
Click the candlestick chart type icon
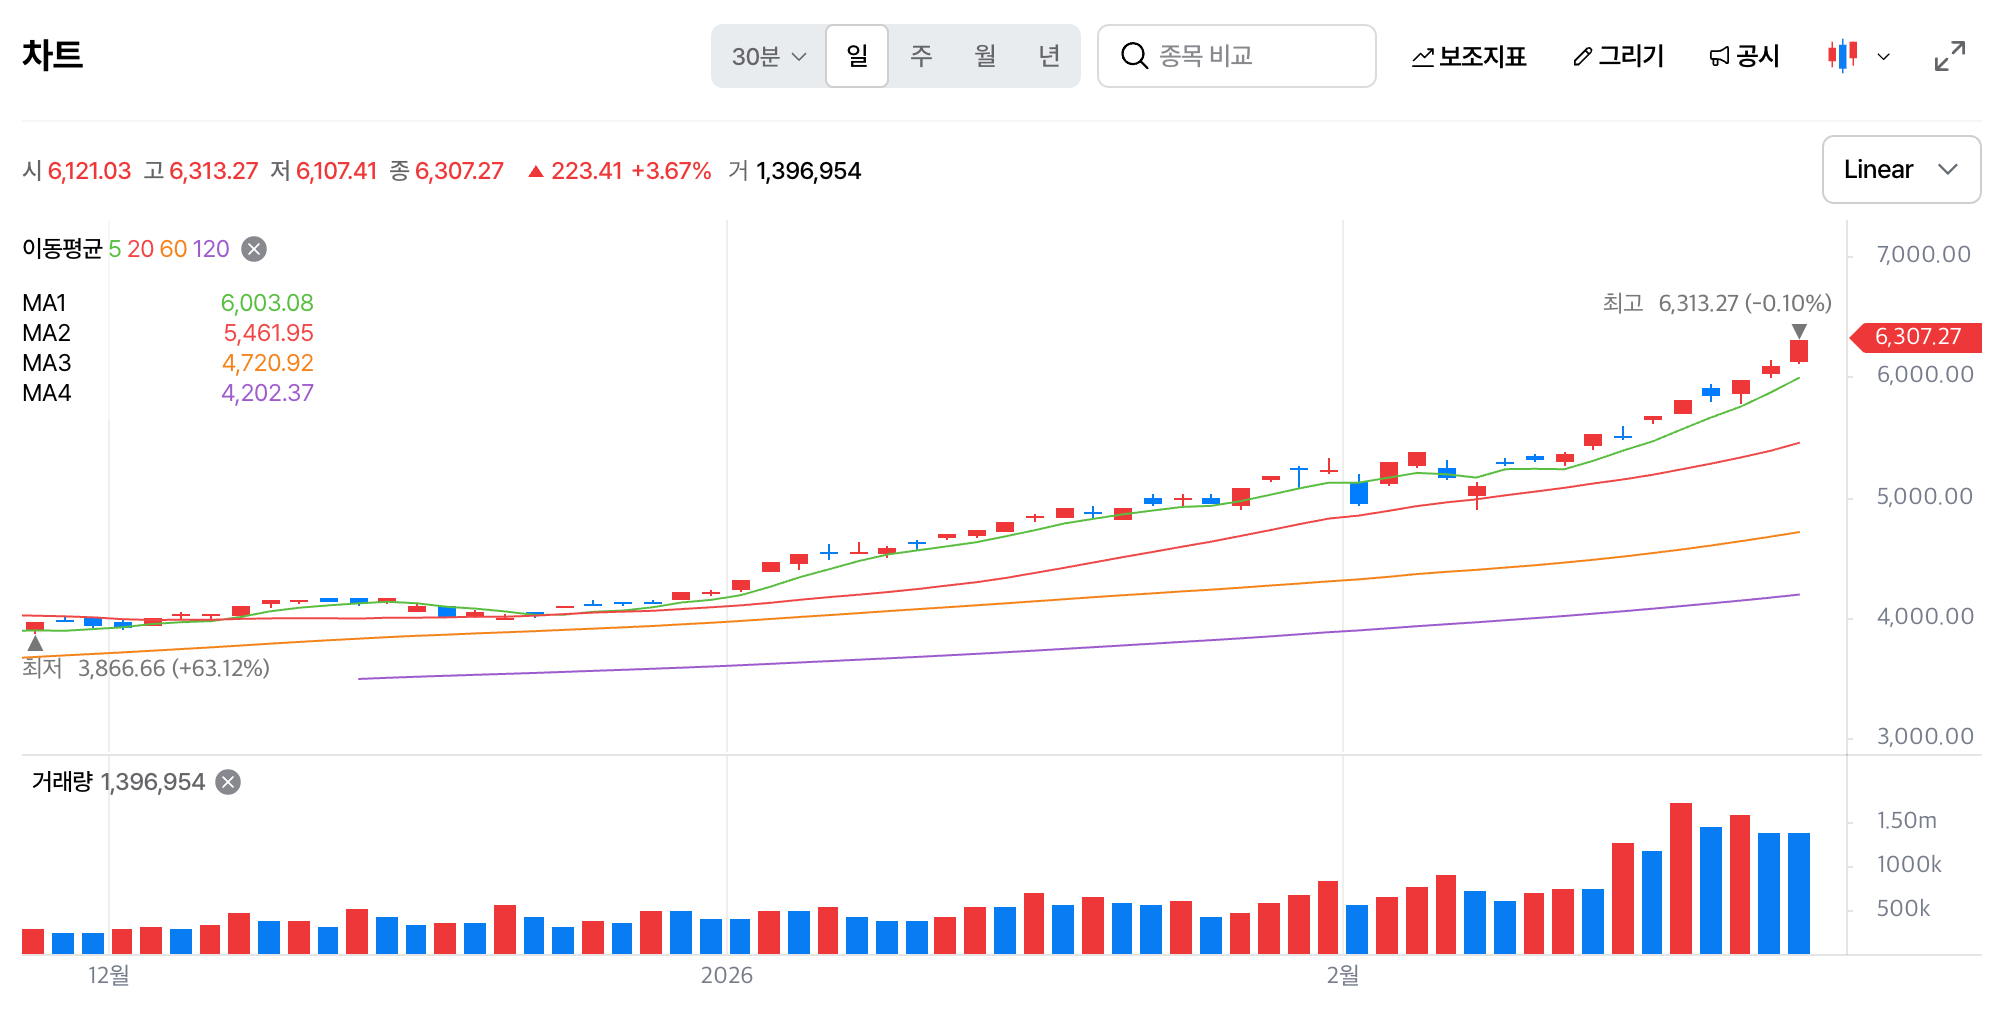1842,56
